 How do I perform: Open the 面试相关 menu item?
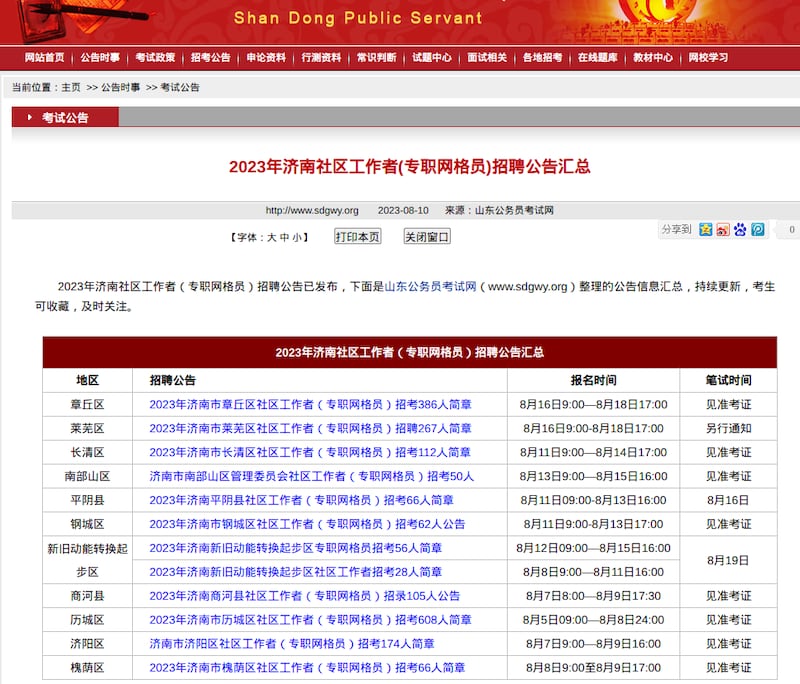(487, 57)
